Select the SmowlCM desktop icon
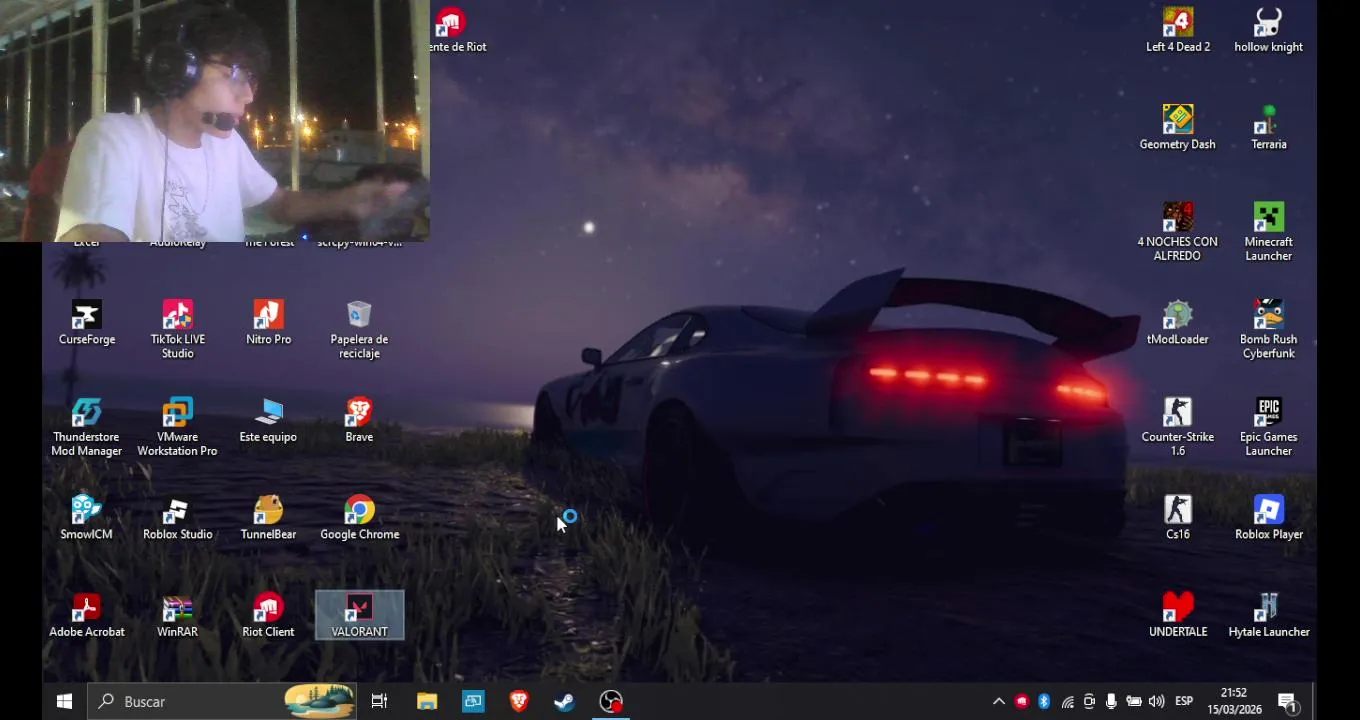The width and height of the screenshot is (1360, 720). 86,518
